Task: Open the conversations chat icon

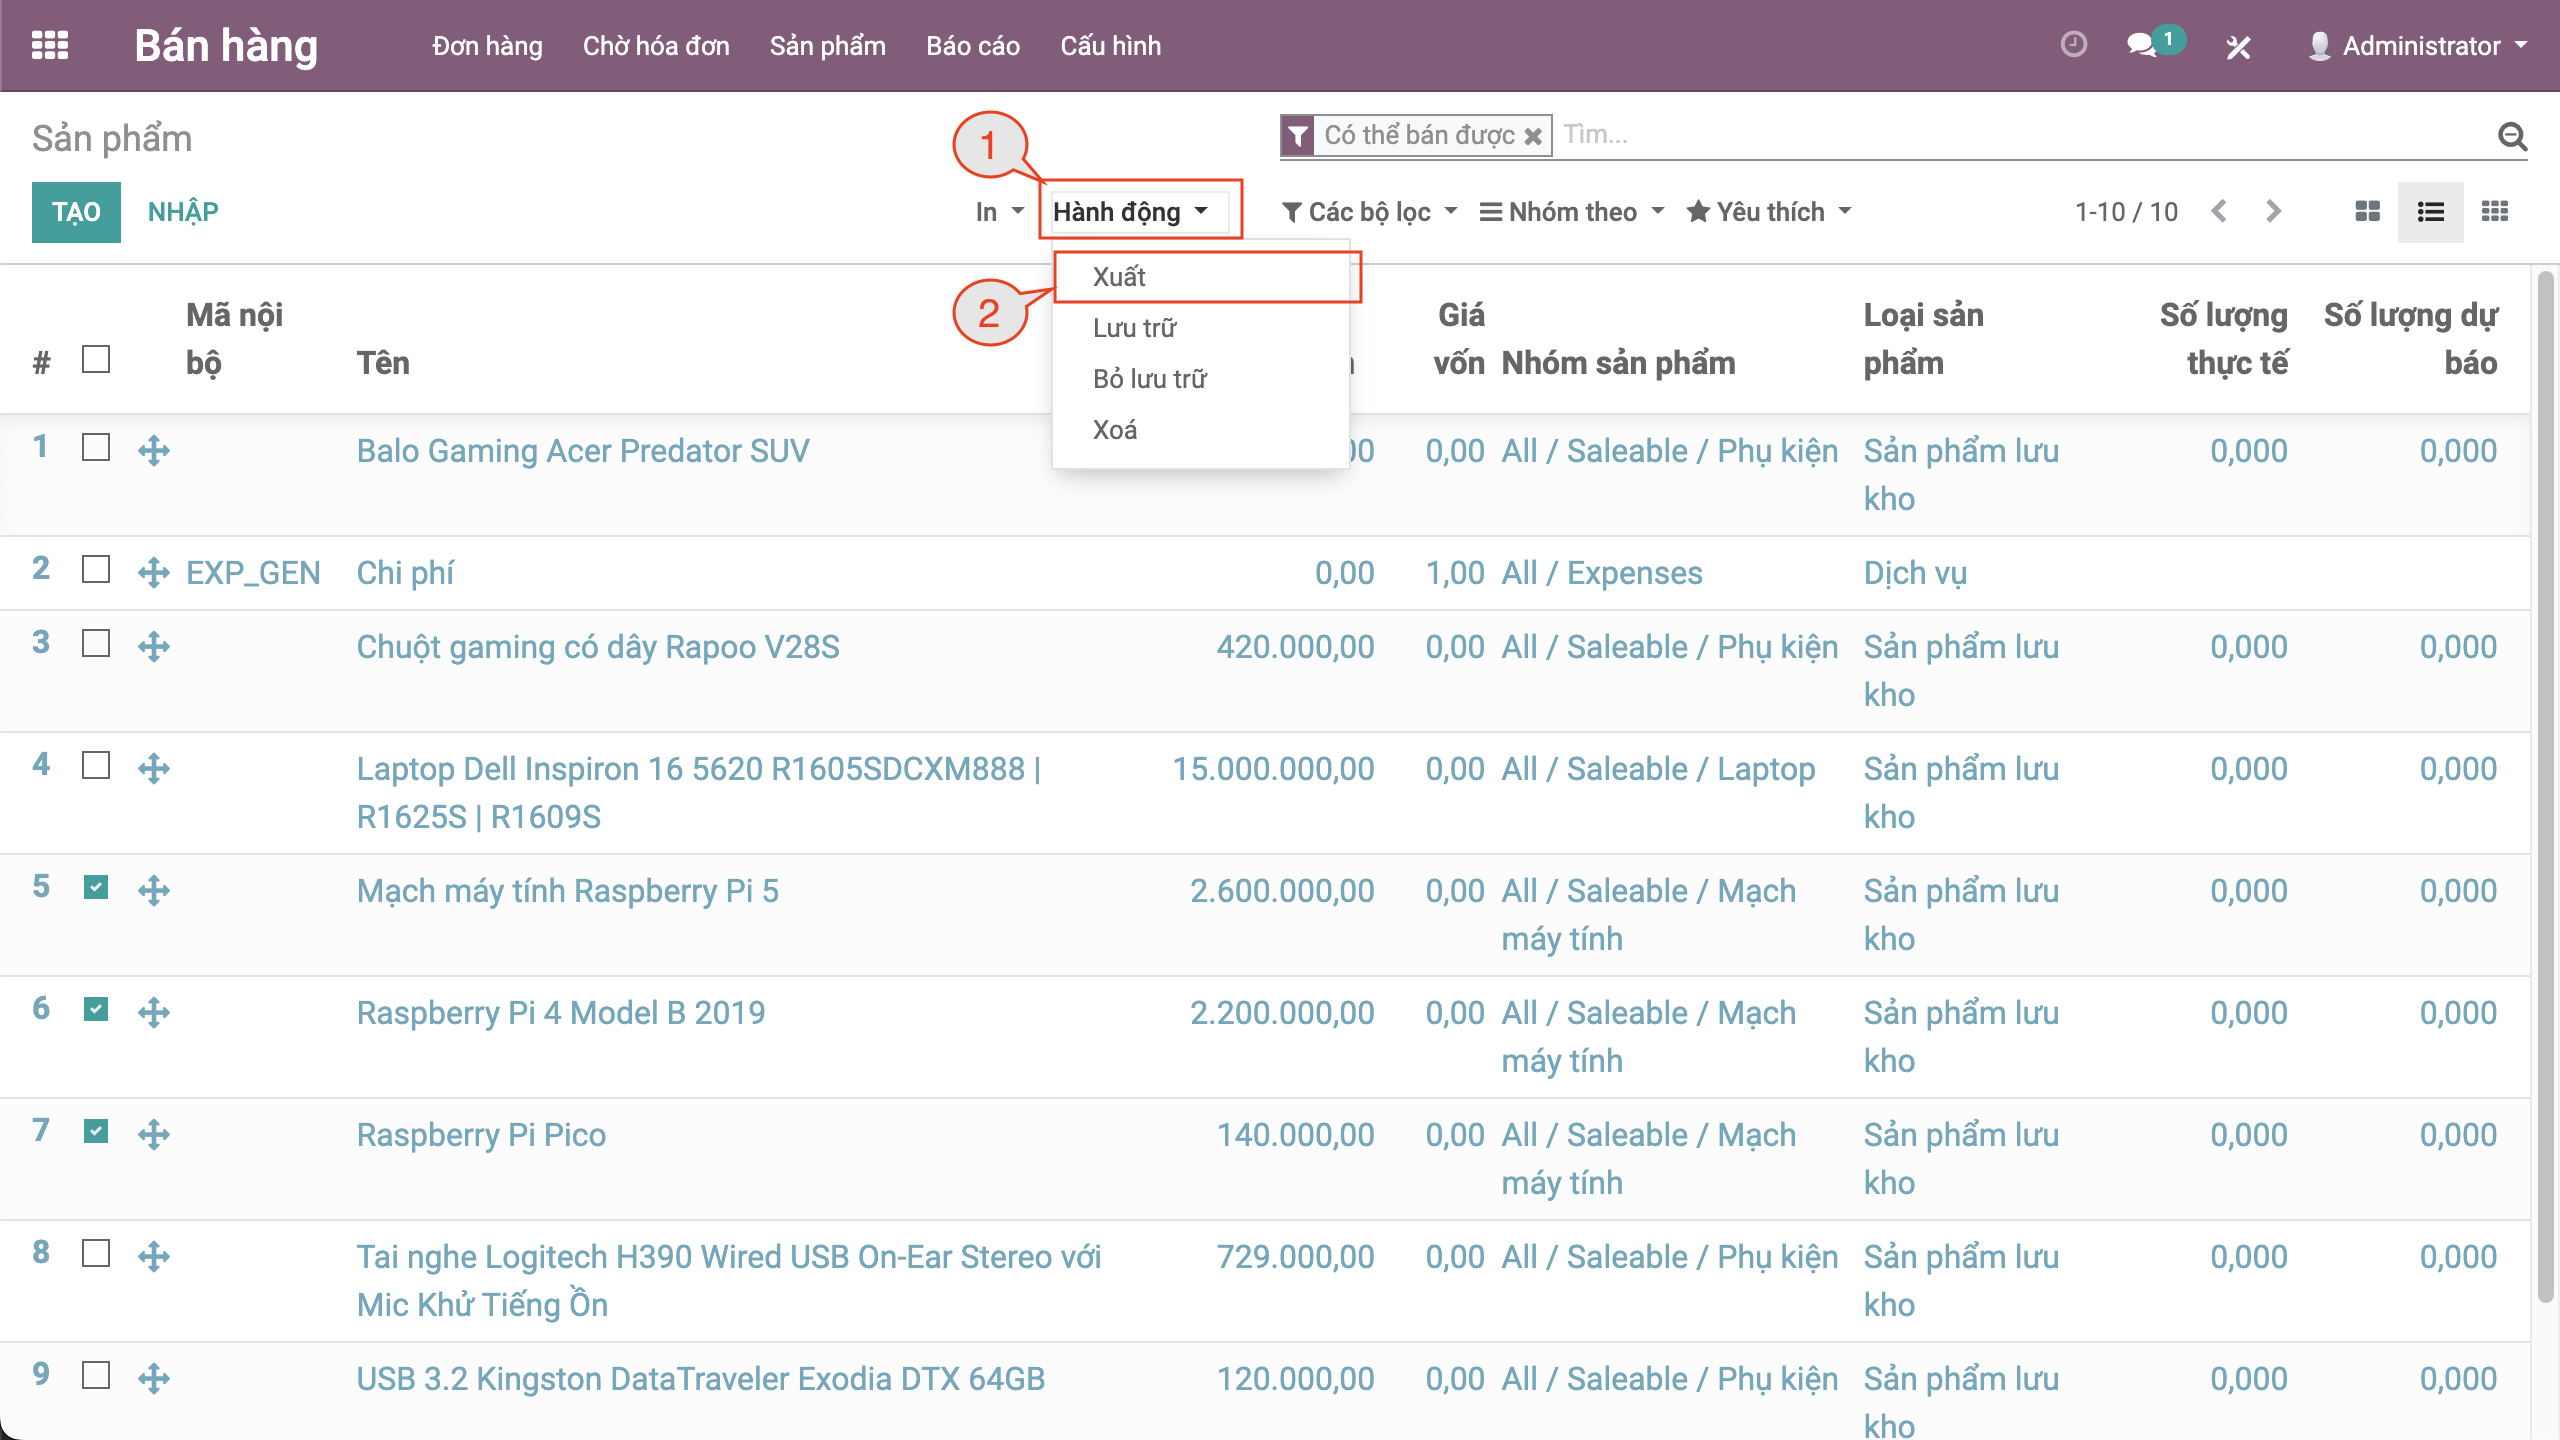Action: [2141, 45]
